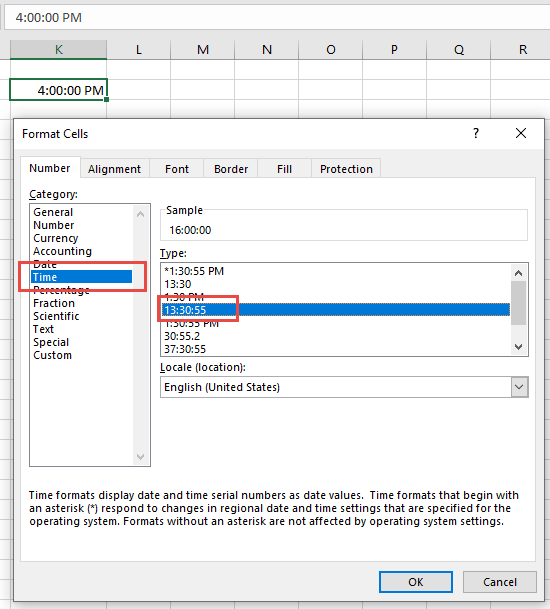The width and height of the screenshot is (550, 609).
Task: Confirm with the OK button
Action: click(x=416, y=582)
